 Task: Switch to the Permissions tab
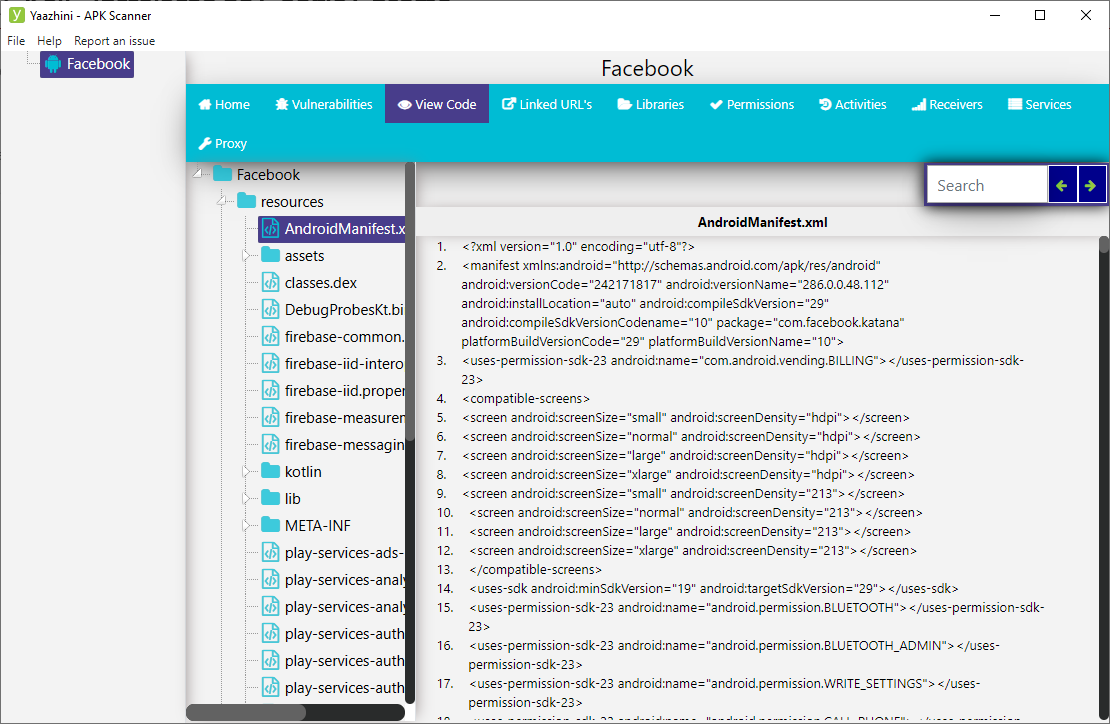pos(753,104)
